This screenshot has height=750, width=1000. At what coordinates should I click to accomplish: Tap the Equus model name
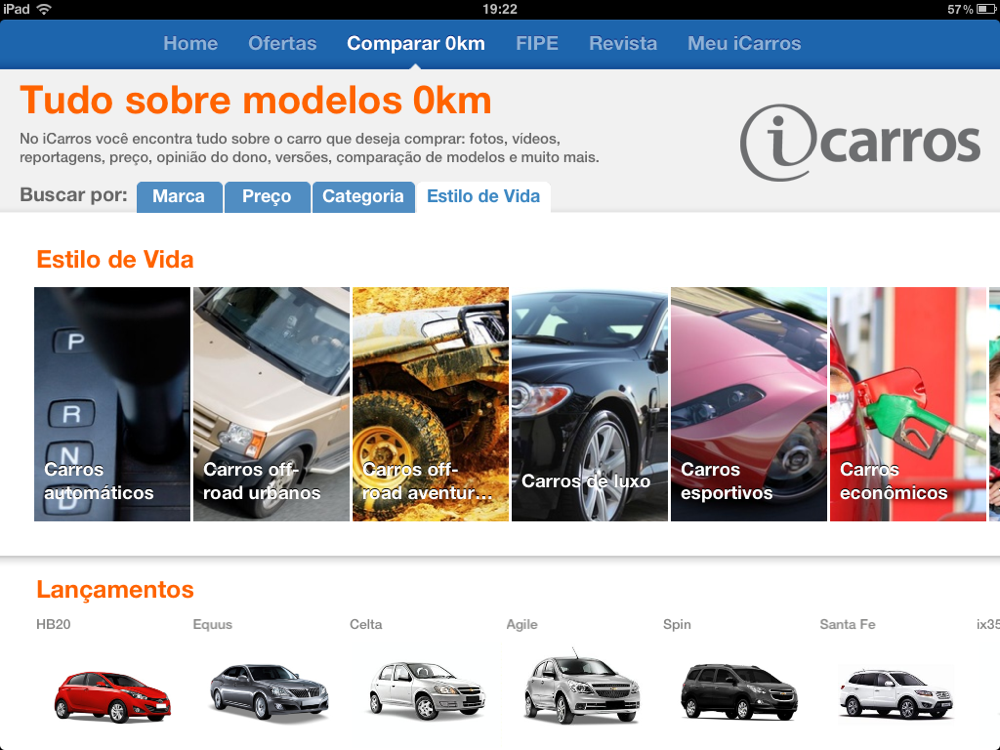tap(212, 624)
